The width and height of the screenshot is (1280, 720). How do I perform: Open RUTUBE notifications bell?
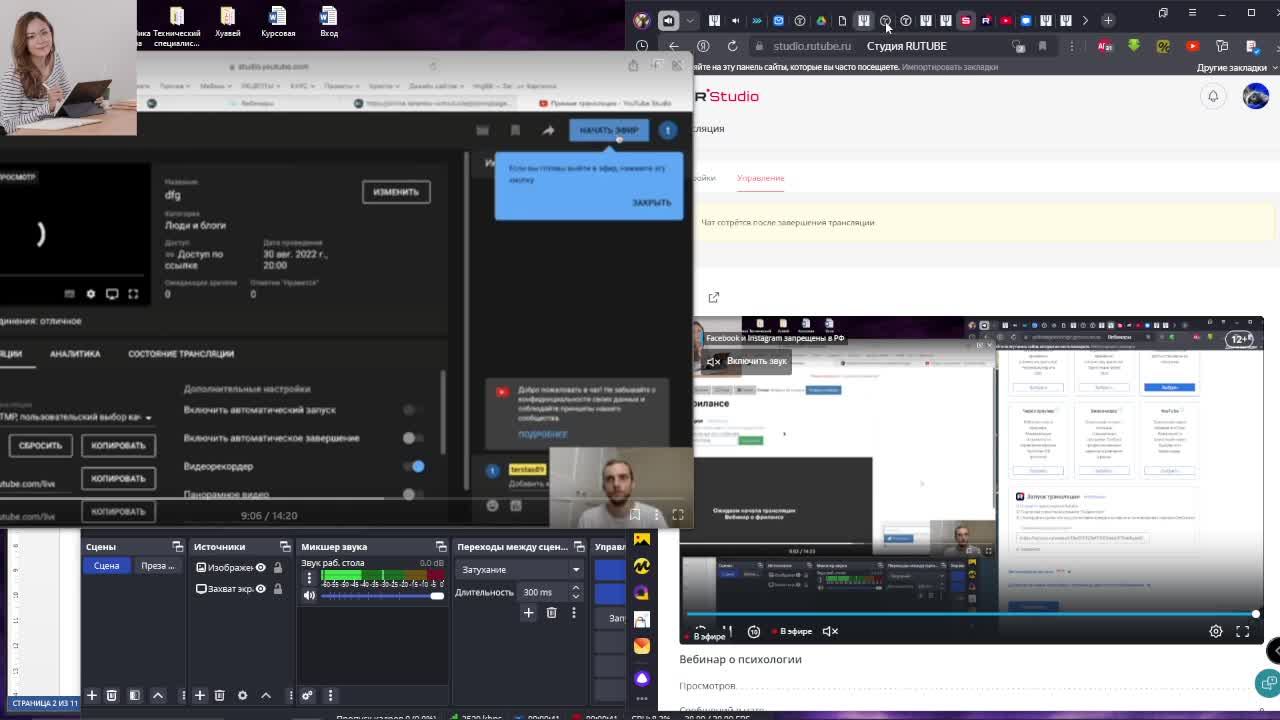pos(1213,96)
